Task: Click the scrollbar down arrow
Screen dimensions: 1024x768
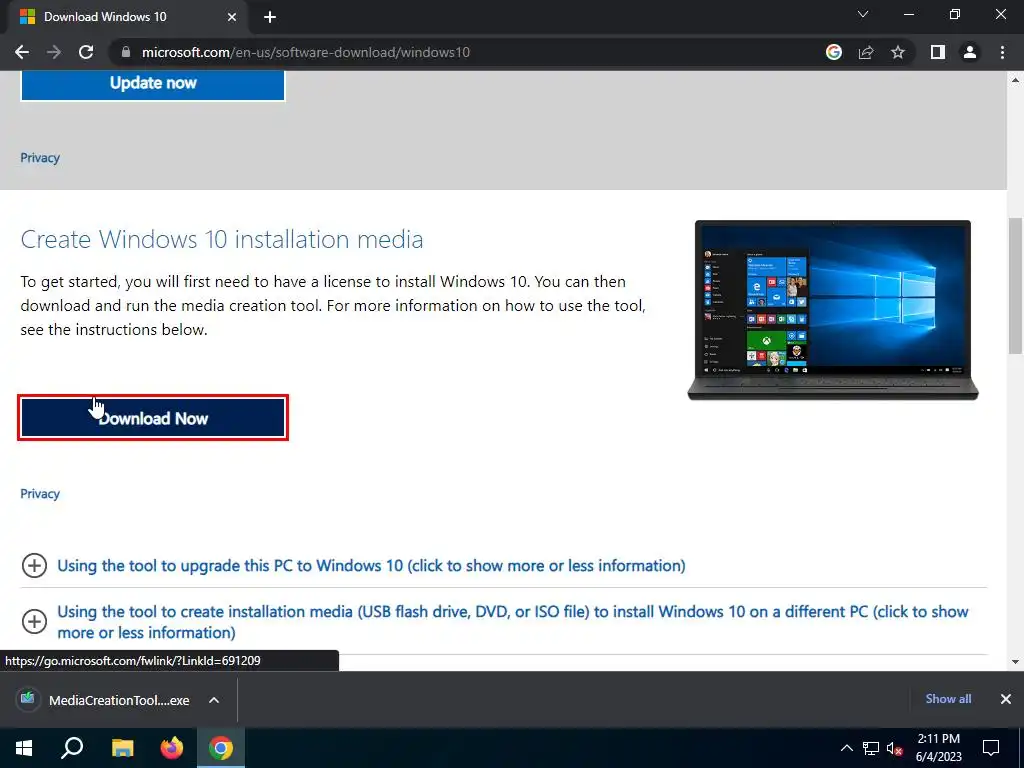Action: [x=1016, y=662]
